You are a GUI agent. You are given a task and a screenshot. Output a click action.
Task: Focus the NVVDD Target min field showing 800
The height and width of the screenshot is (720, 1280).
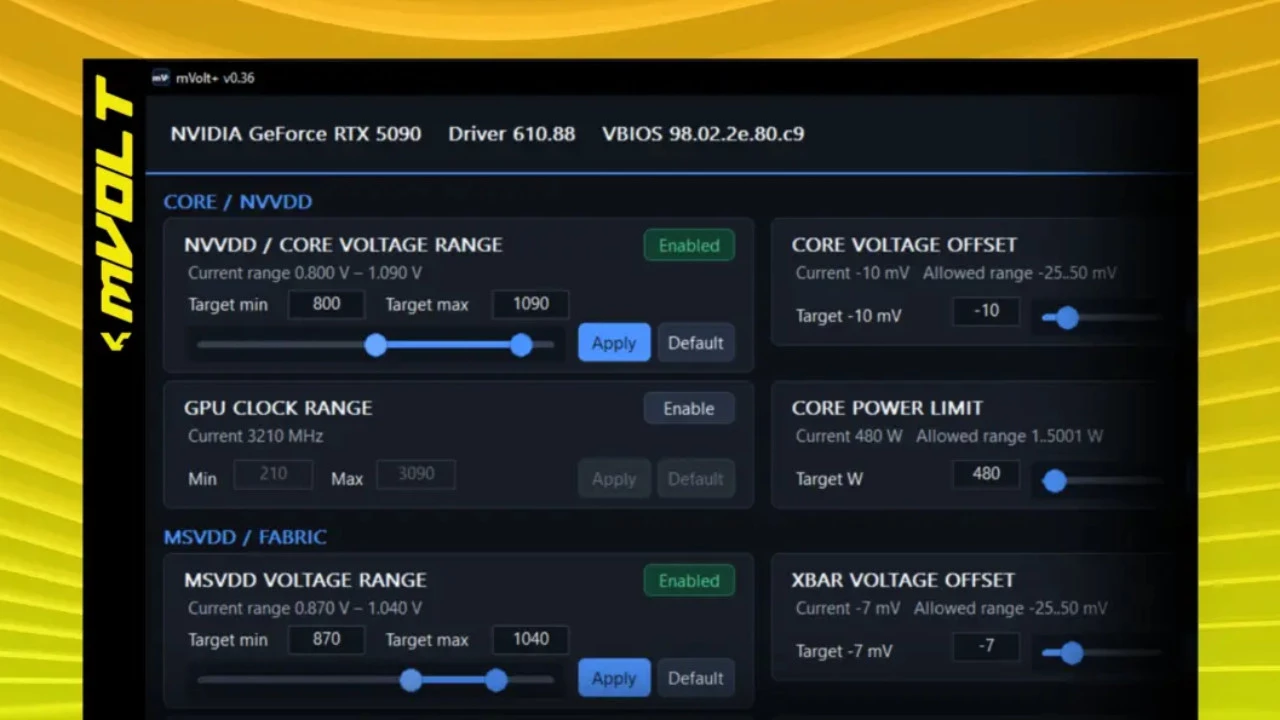tap(327, 304)
